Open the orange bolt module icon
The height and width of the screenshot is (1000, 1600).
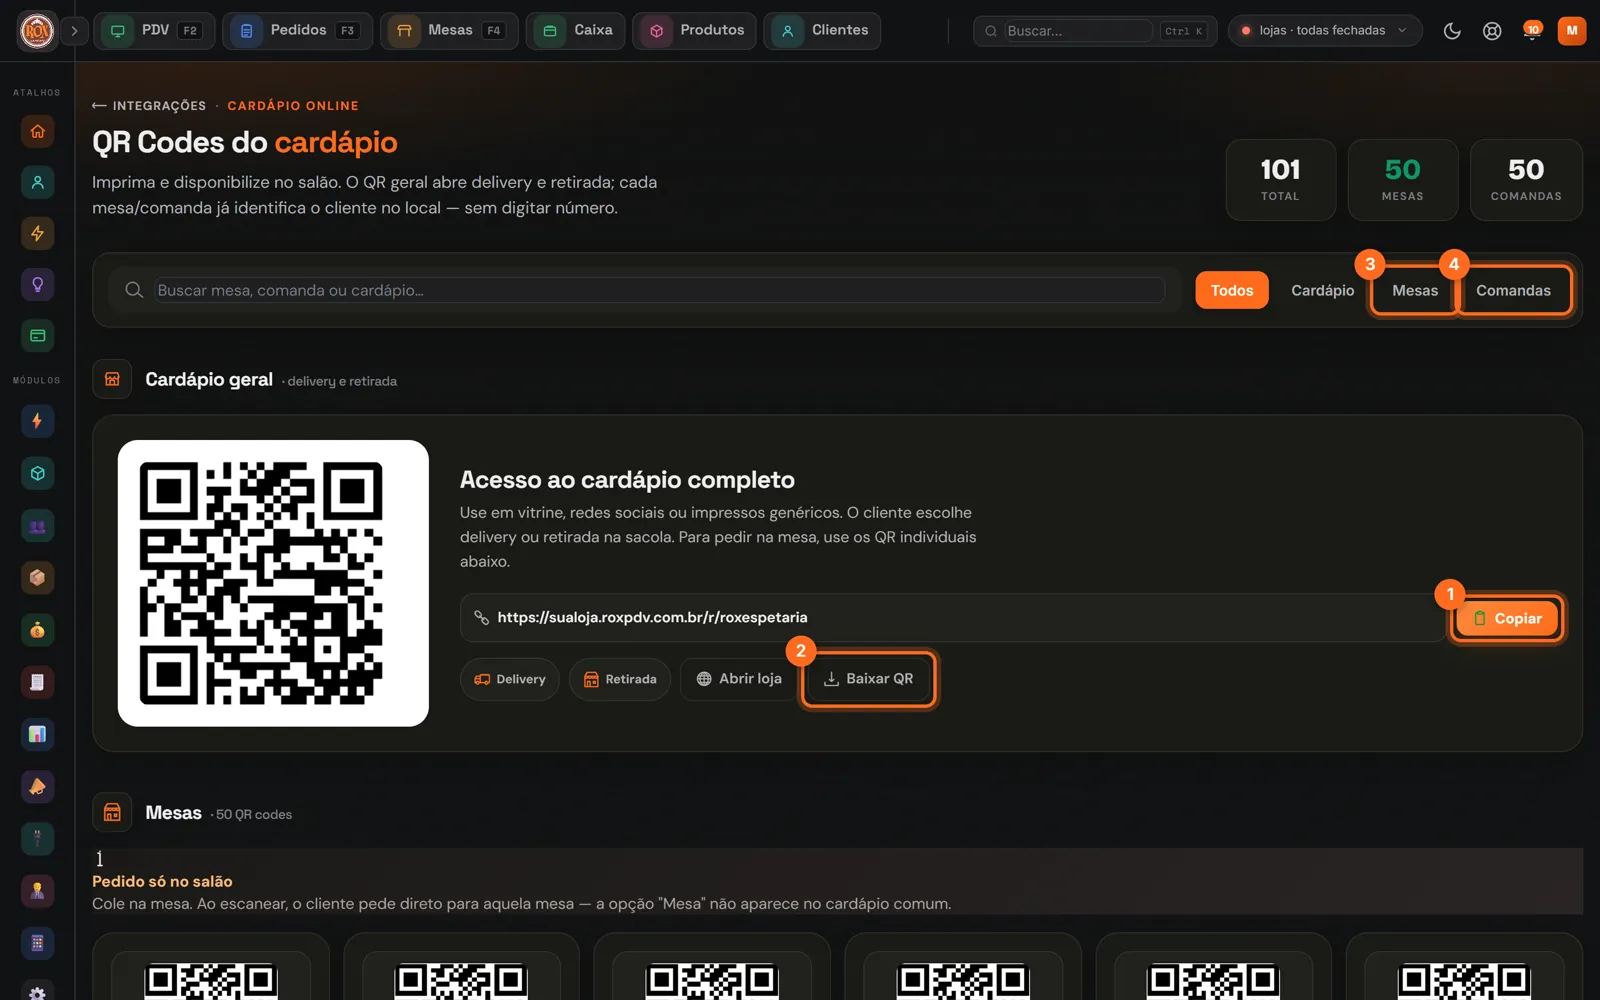[38, 421]
